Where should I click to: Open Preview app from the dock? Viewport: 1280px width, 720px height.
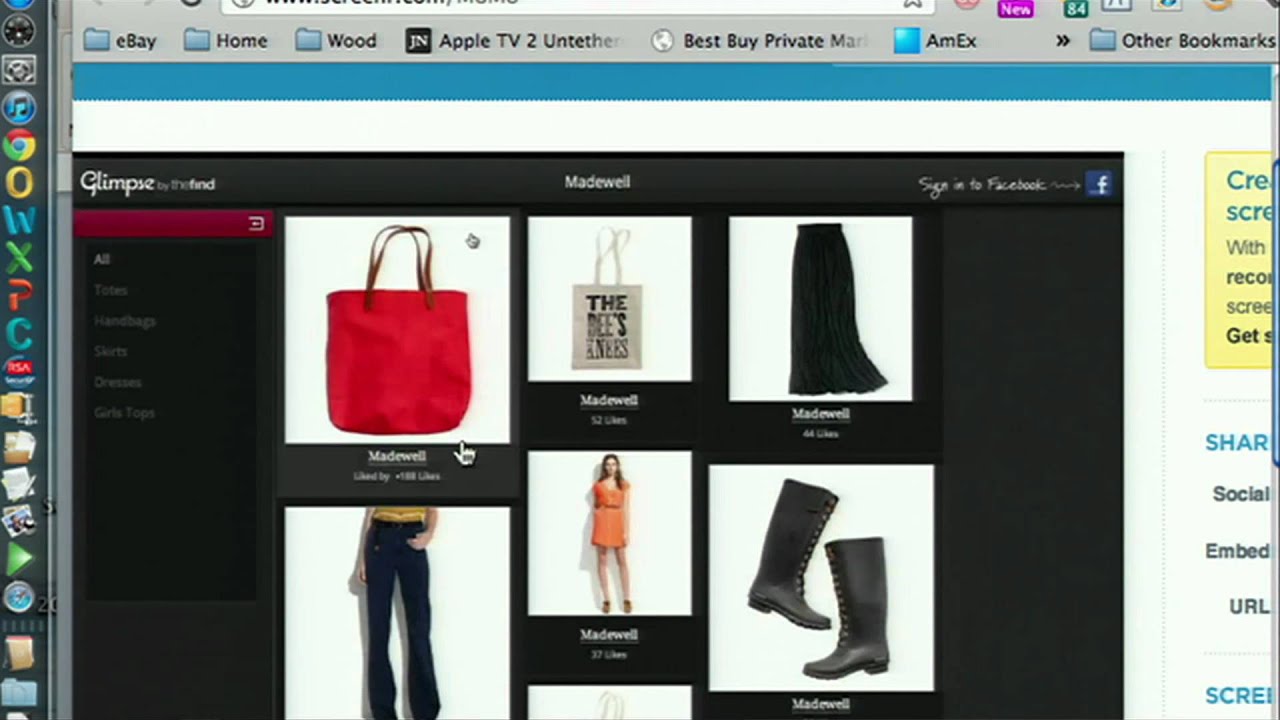19,521
